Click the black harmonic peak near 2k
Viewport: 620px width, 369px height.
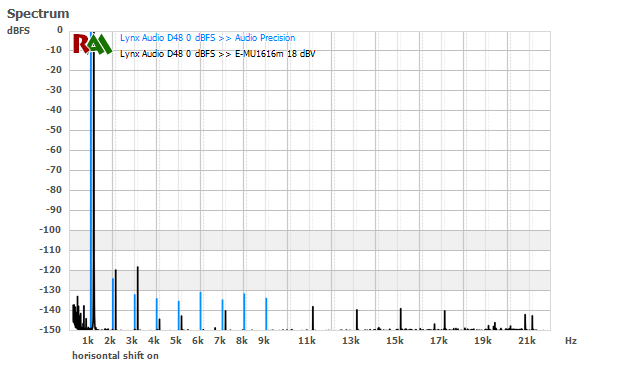(116, 299)
